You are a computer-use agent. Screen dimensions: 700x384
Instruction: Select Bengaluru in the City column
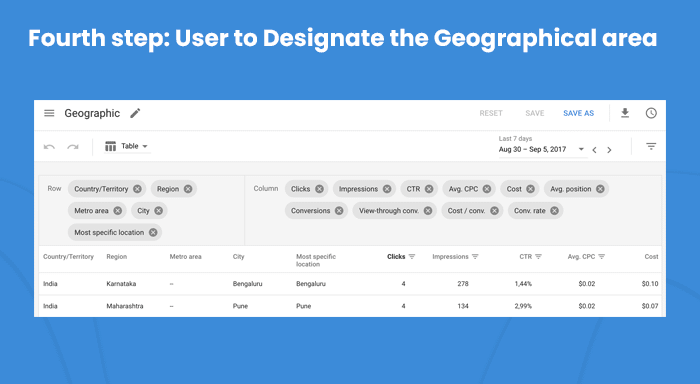(247, 284)
